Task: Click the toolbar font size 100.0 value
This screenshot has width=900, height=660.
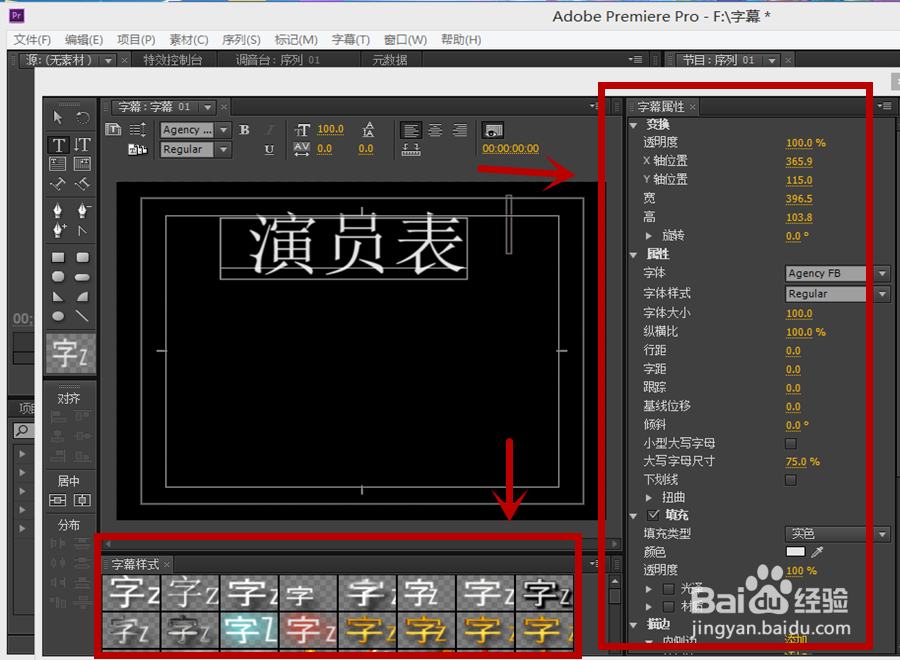Action: pyautogui.click(x=331, y=129)
